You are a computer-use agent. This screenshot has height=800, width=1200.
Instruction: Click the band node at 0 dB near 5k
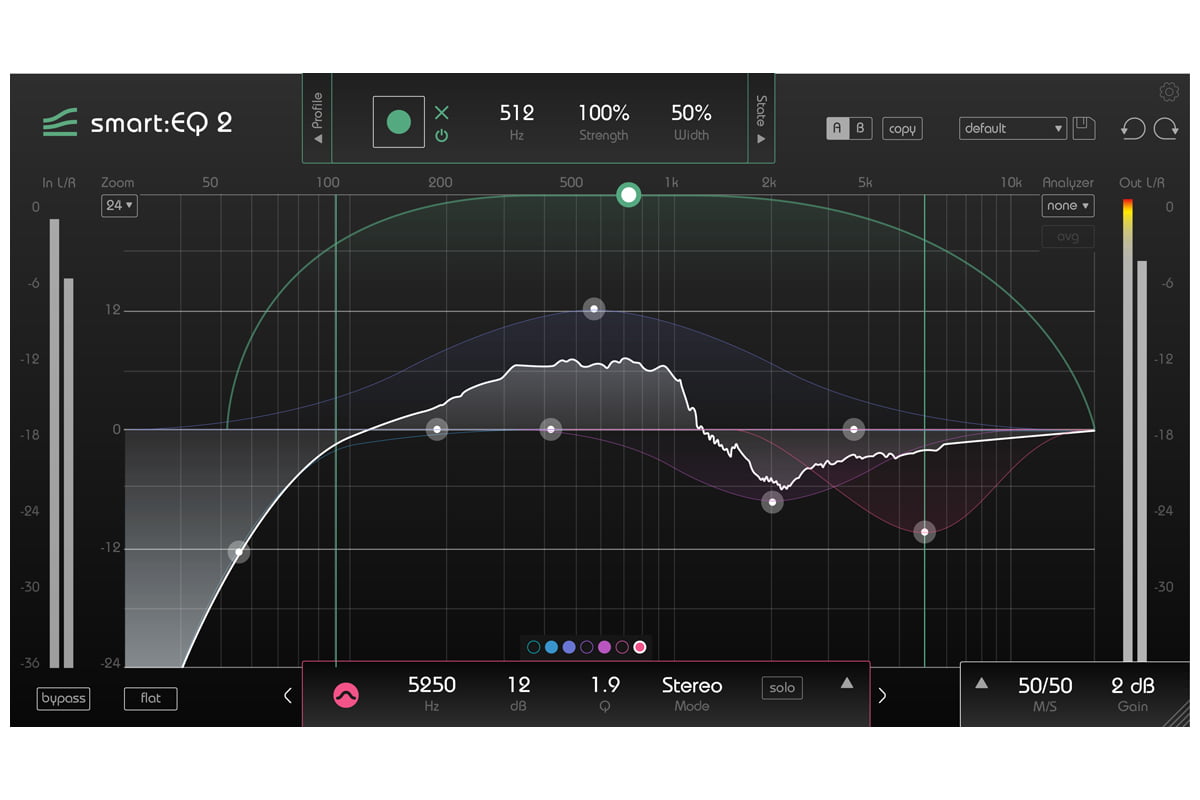pos(853,429)
